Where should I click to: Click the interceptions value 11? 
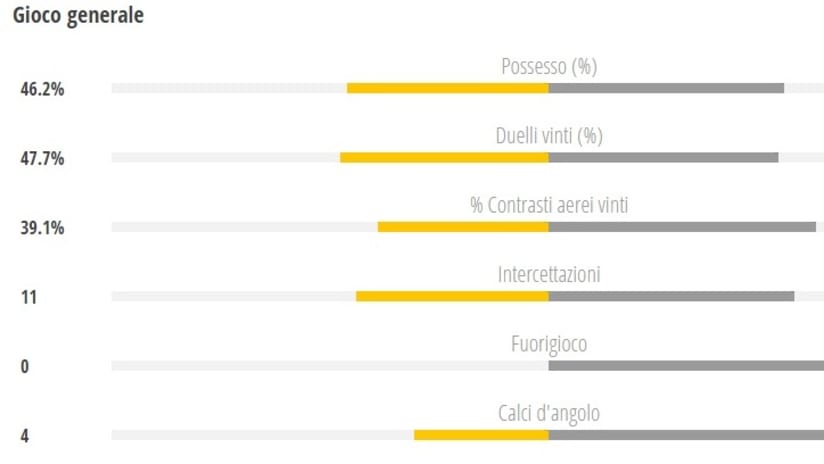(x=28, y=297)
